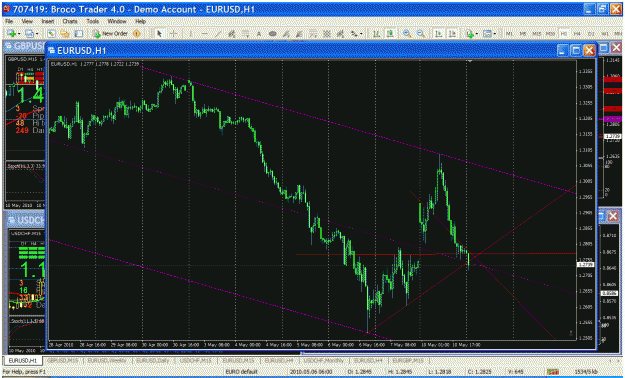Screen dimensions: 625x378
Task: Switch to the GBPUSD,M15 chart tab
Action: (63, 360)
